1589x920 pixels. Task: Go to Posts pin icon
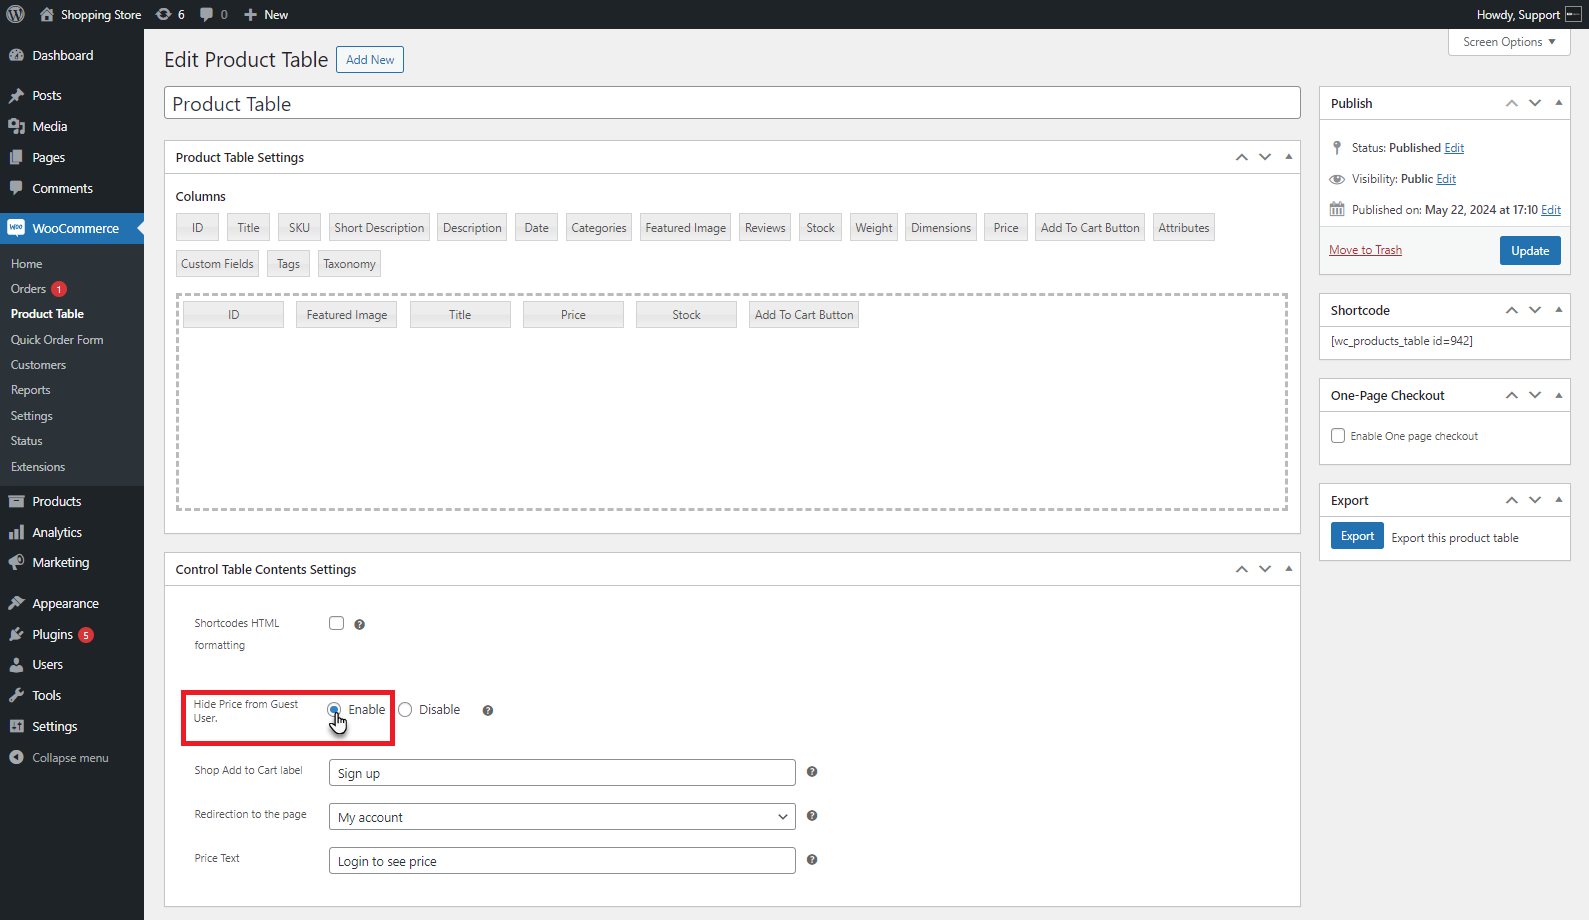pyautogui.click(x=16, y=96)
